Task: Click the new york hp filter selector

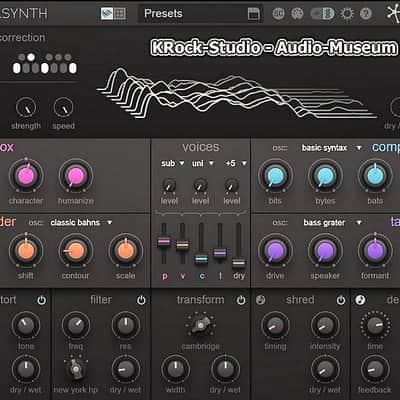Action: pyautogui.click(x=76, y=368)
